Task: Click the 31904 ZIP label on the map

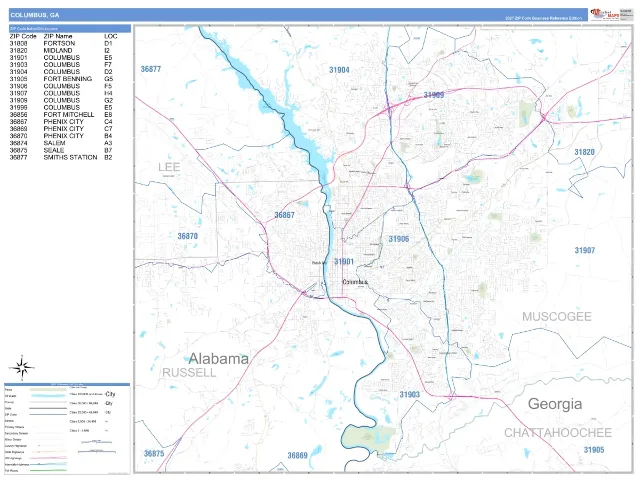Action: coord(339,70)
